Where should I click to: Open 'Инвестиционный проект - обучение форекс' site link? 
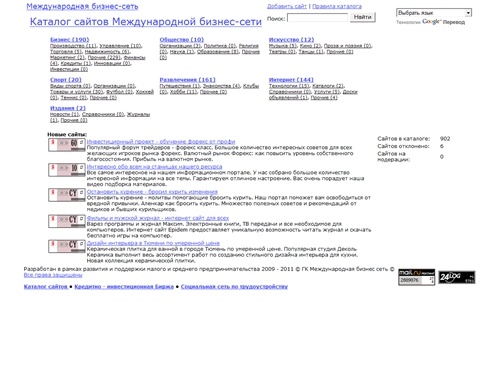point(161,142)
